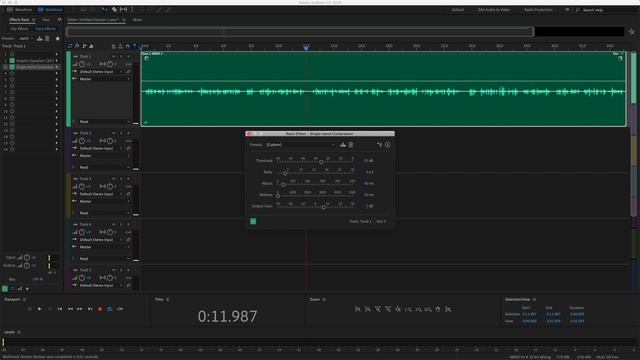The width and height of the screenshot is (640, 360).
Task: Solo Track 1
Action: 121,56
